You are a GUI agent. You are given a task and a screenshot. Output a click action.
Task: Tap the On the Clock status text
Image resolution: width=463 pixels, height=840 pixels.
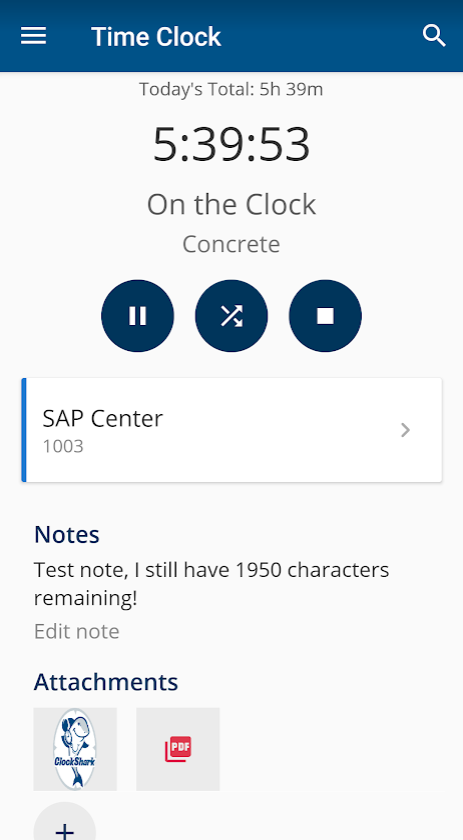(x=232, y=205)
